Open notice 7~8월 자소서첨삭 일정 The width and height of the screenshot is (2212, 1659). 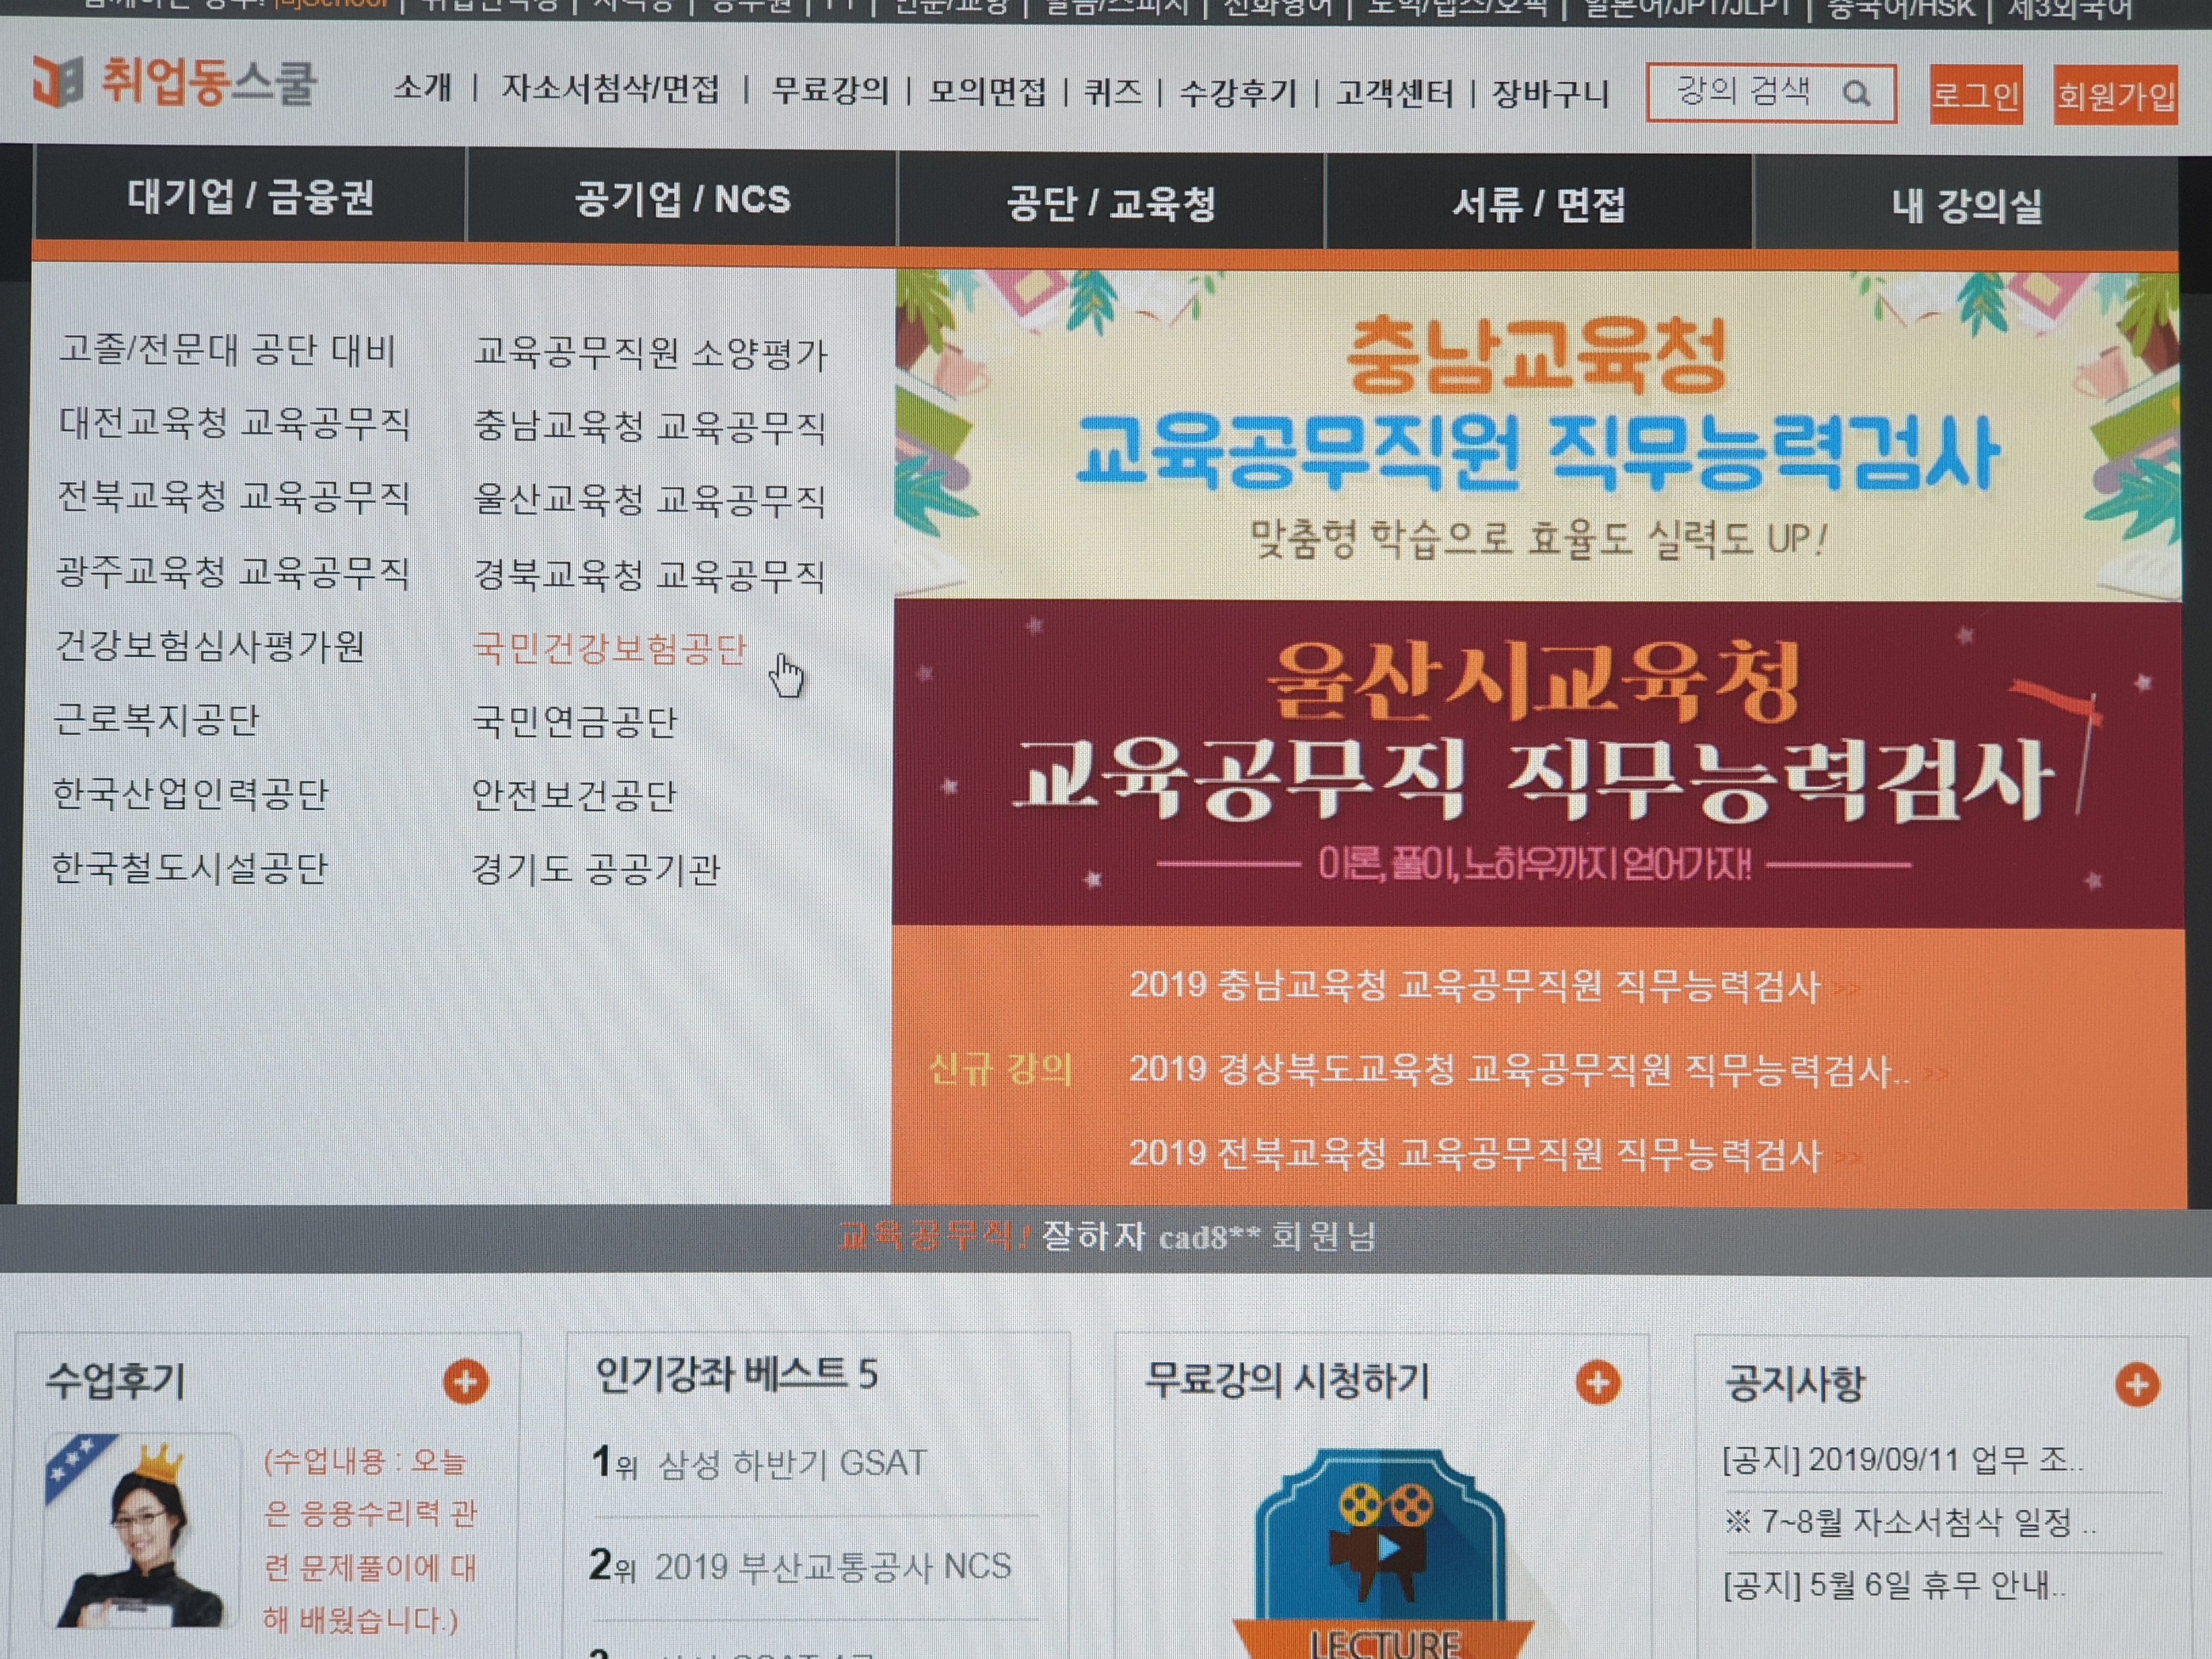(1910, 1523)
